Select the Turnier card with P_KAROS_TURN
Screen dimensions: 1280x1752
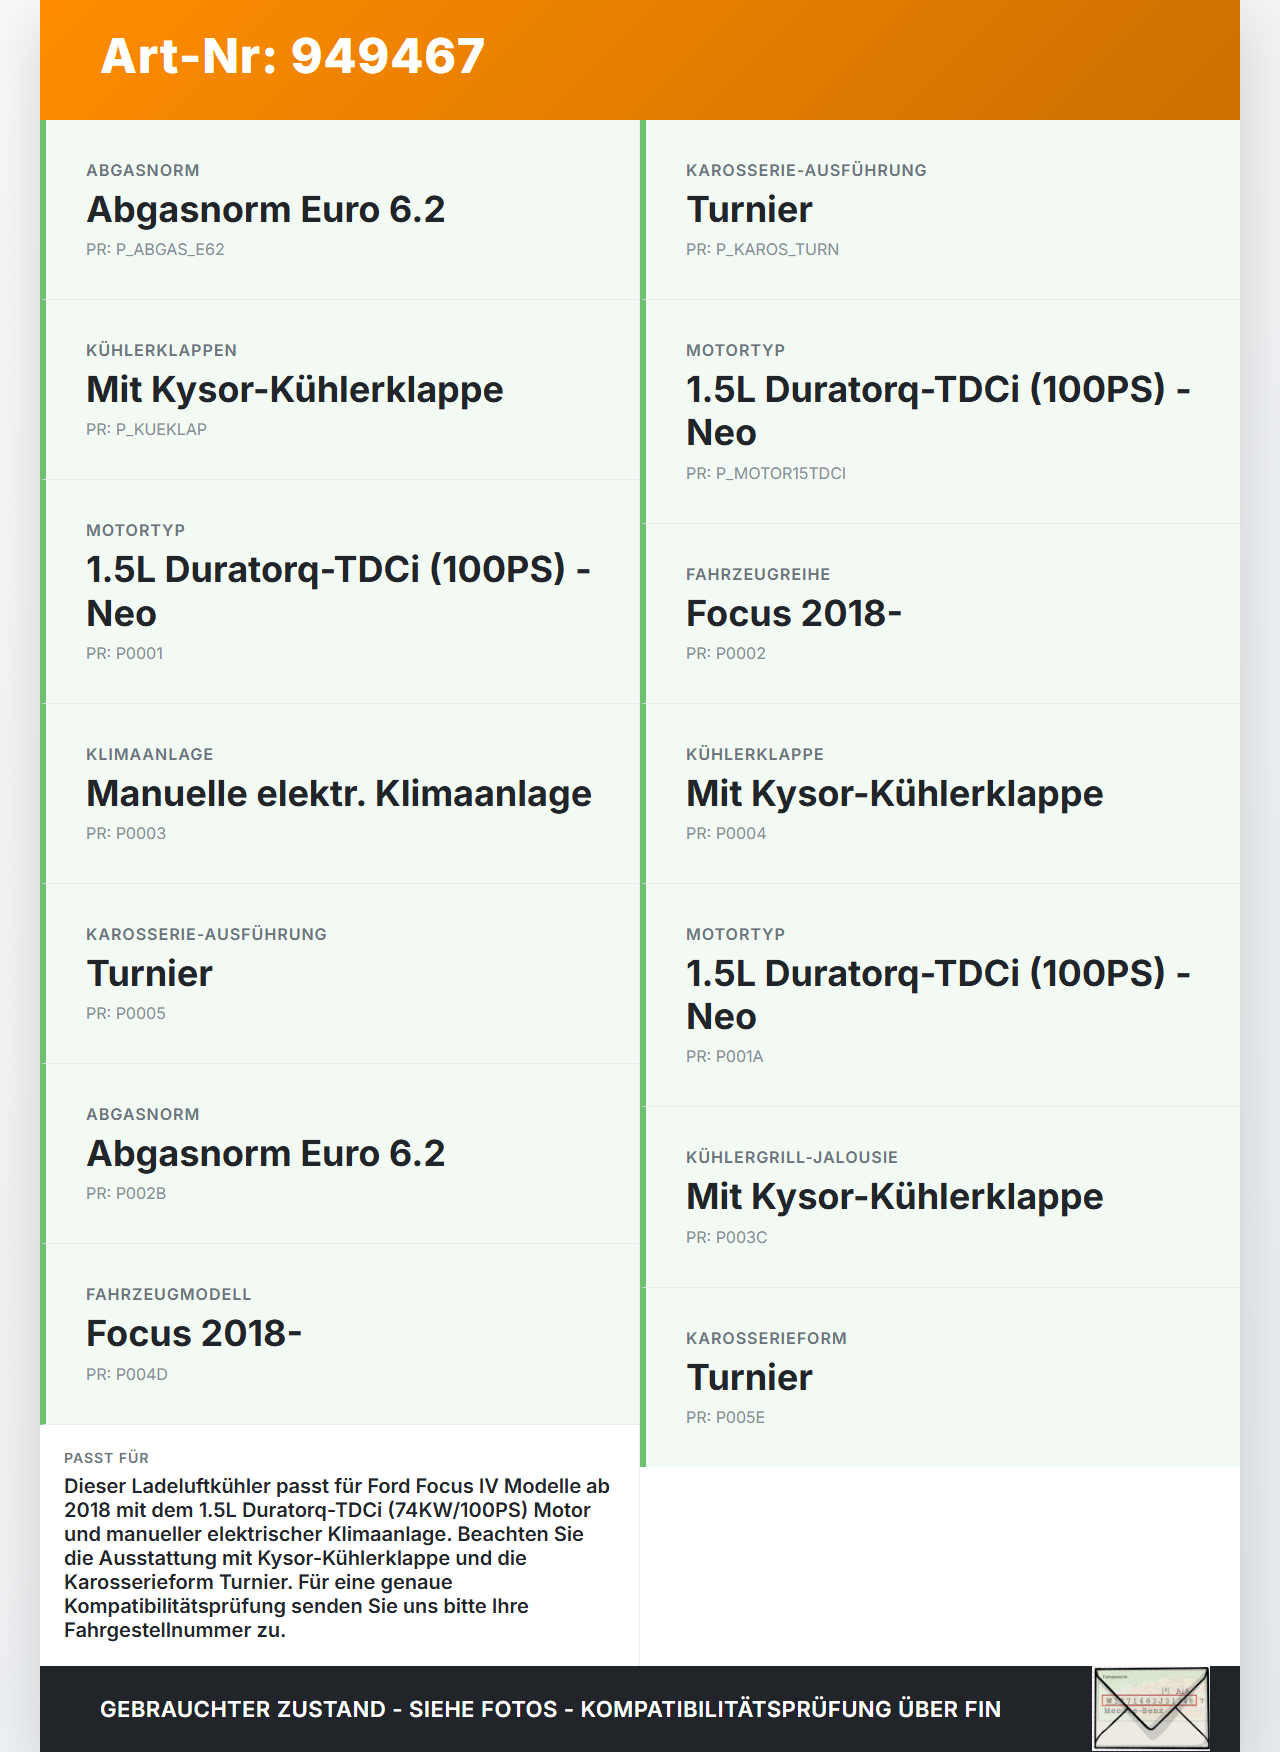pyautogui.click(x=942, y=210)
